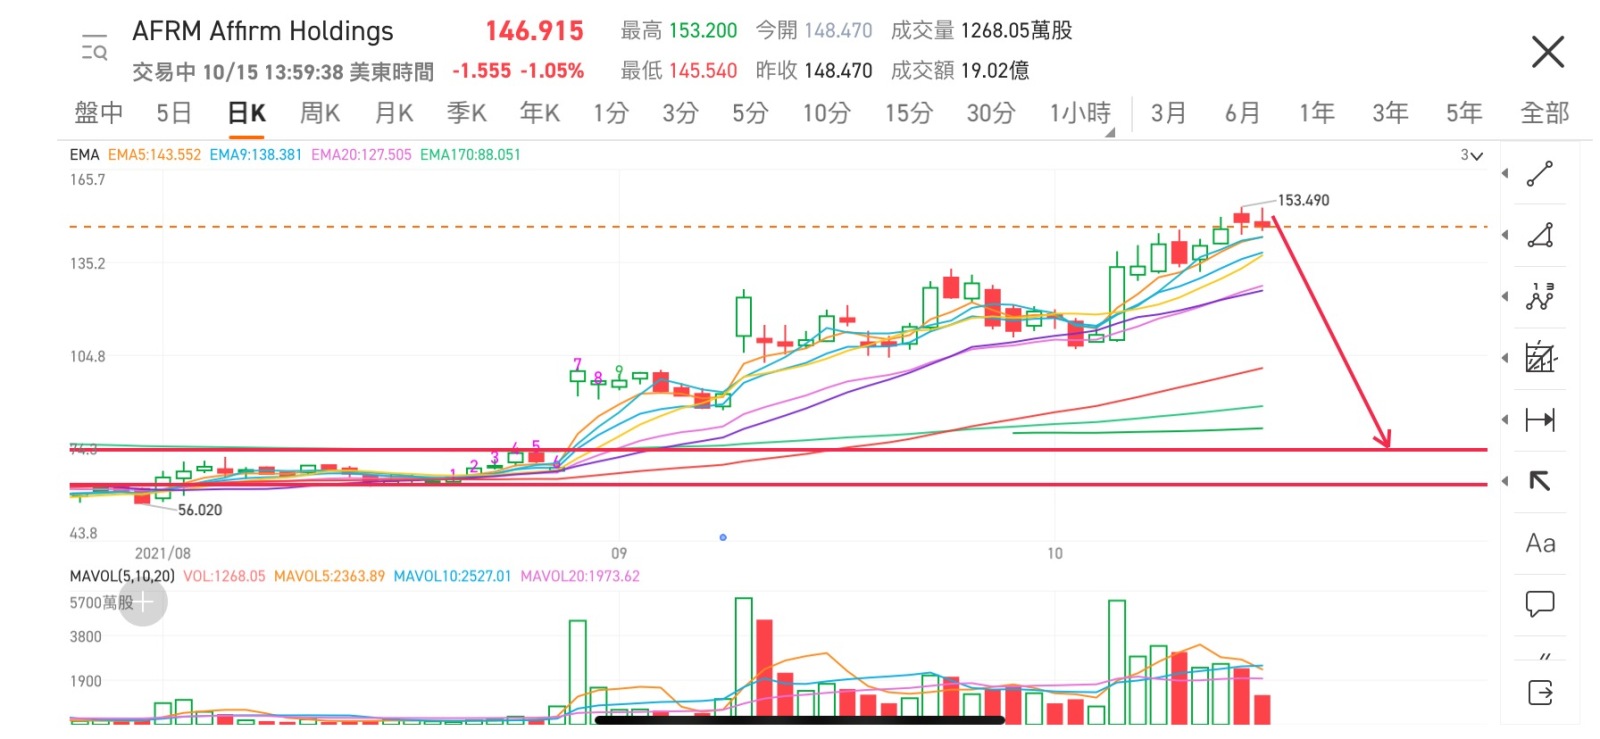The width and height of the screenshot is (1600, 739).
Task: Tap the EMA170:88.051 value
Action: (470, 155)
